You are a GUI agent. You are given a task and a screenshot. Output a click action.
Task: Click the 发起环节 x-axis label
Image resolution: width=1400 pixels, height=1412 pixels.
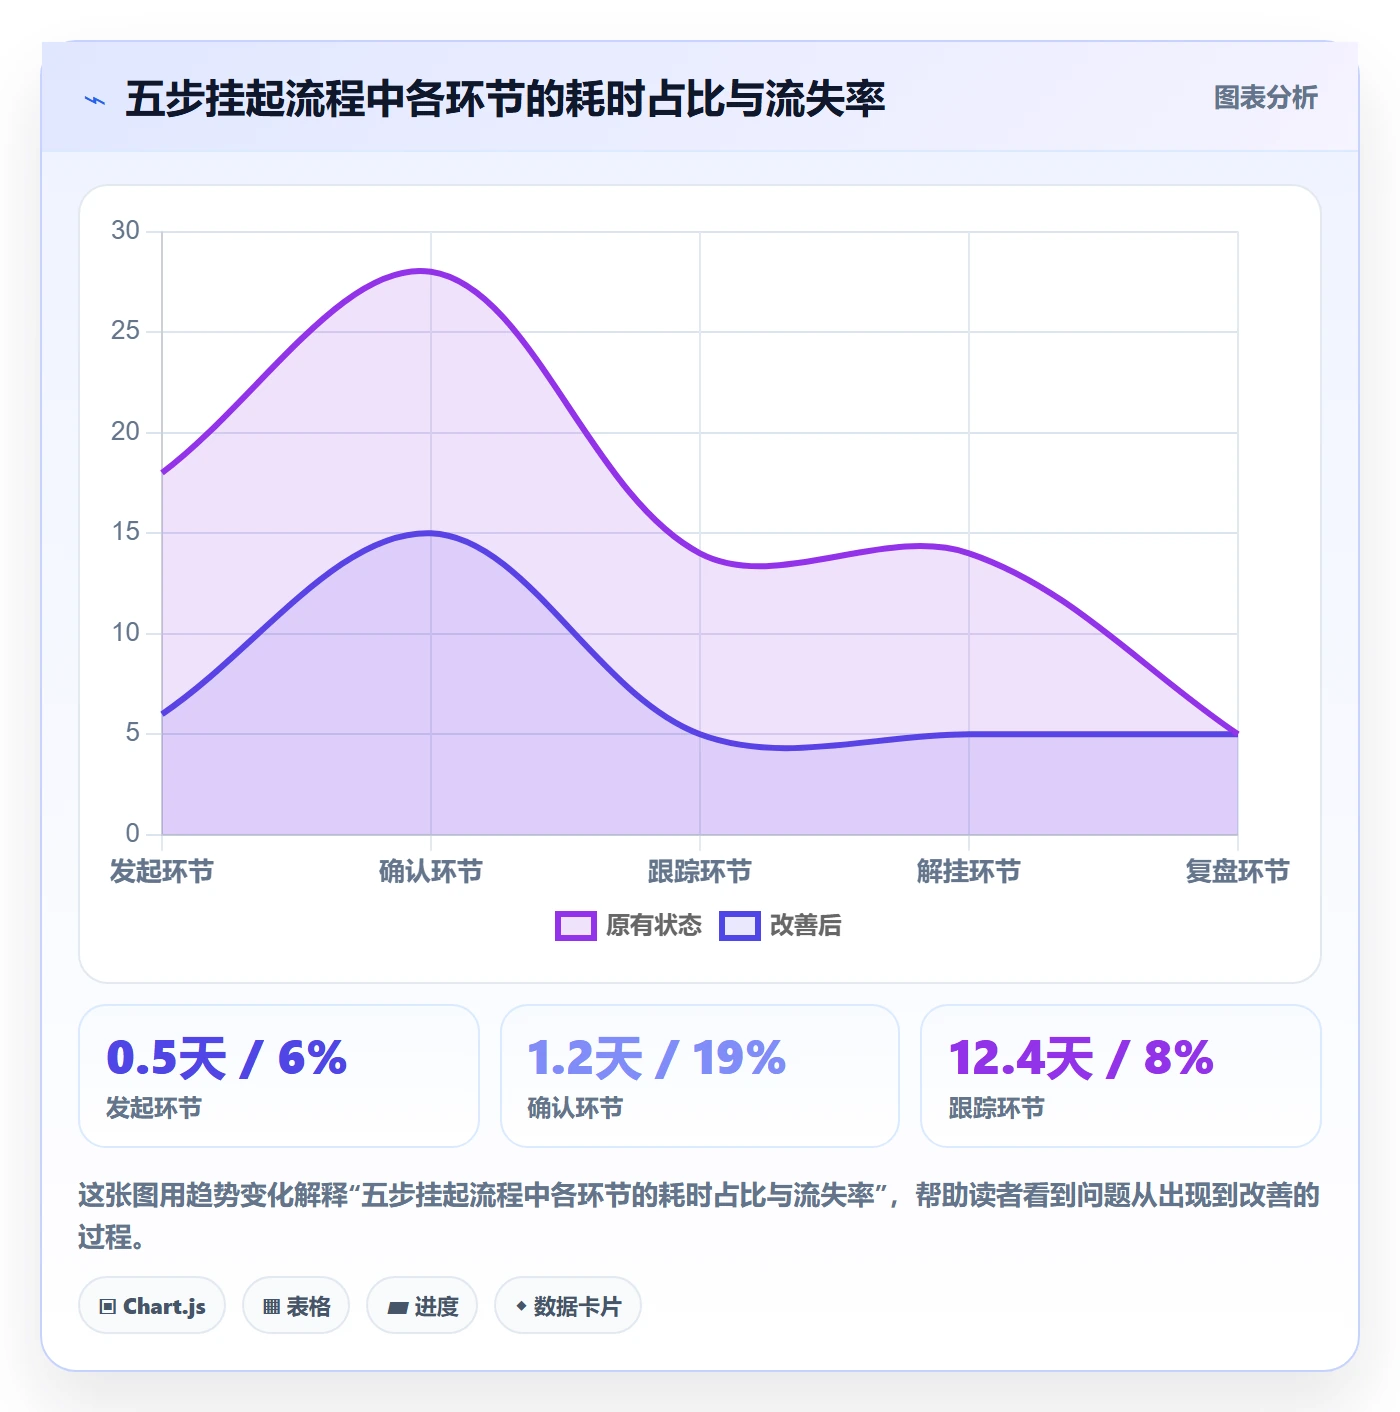[162, 872]
